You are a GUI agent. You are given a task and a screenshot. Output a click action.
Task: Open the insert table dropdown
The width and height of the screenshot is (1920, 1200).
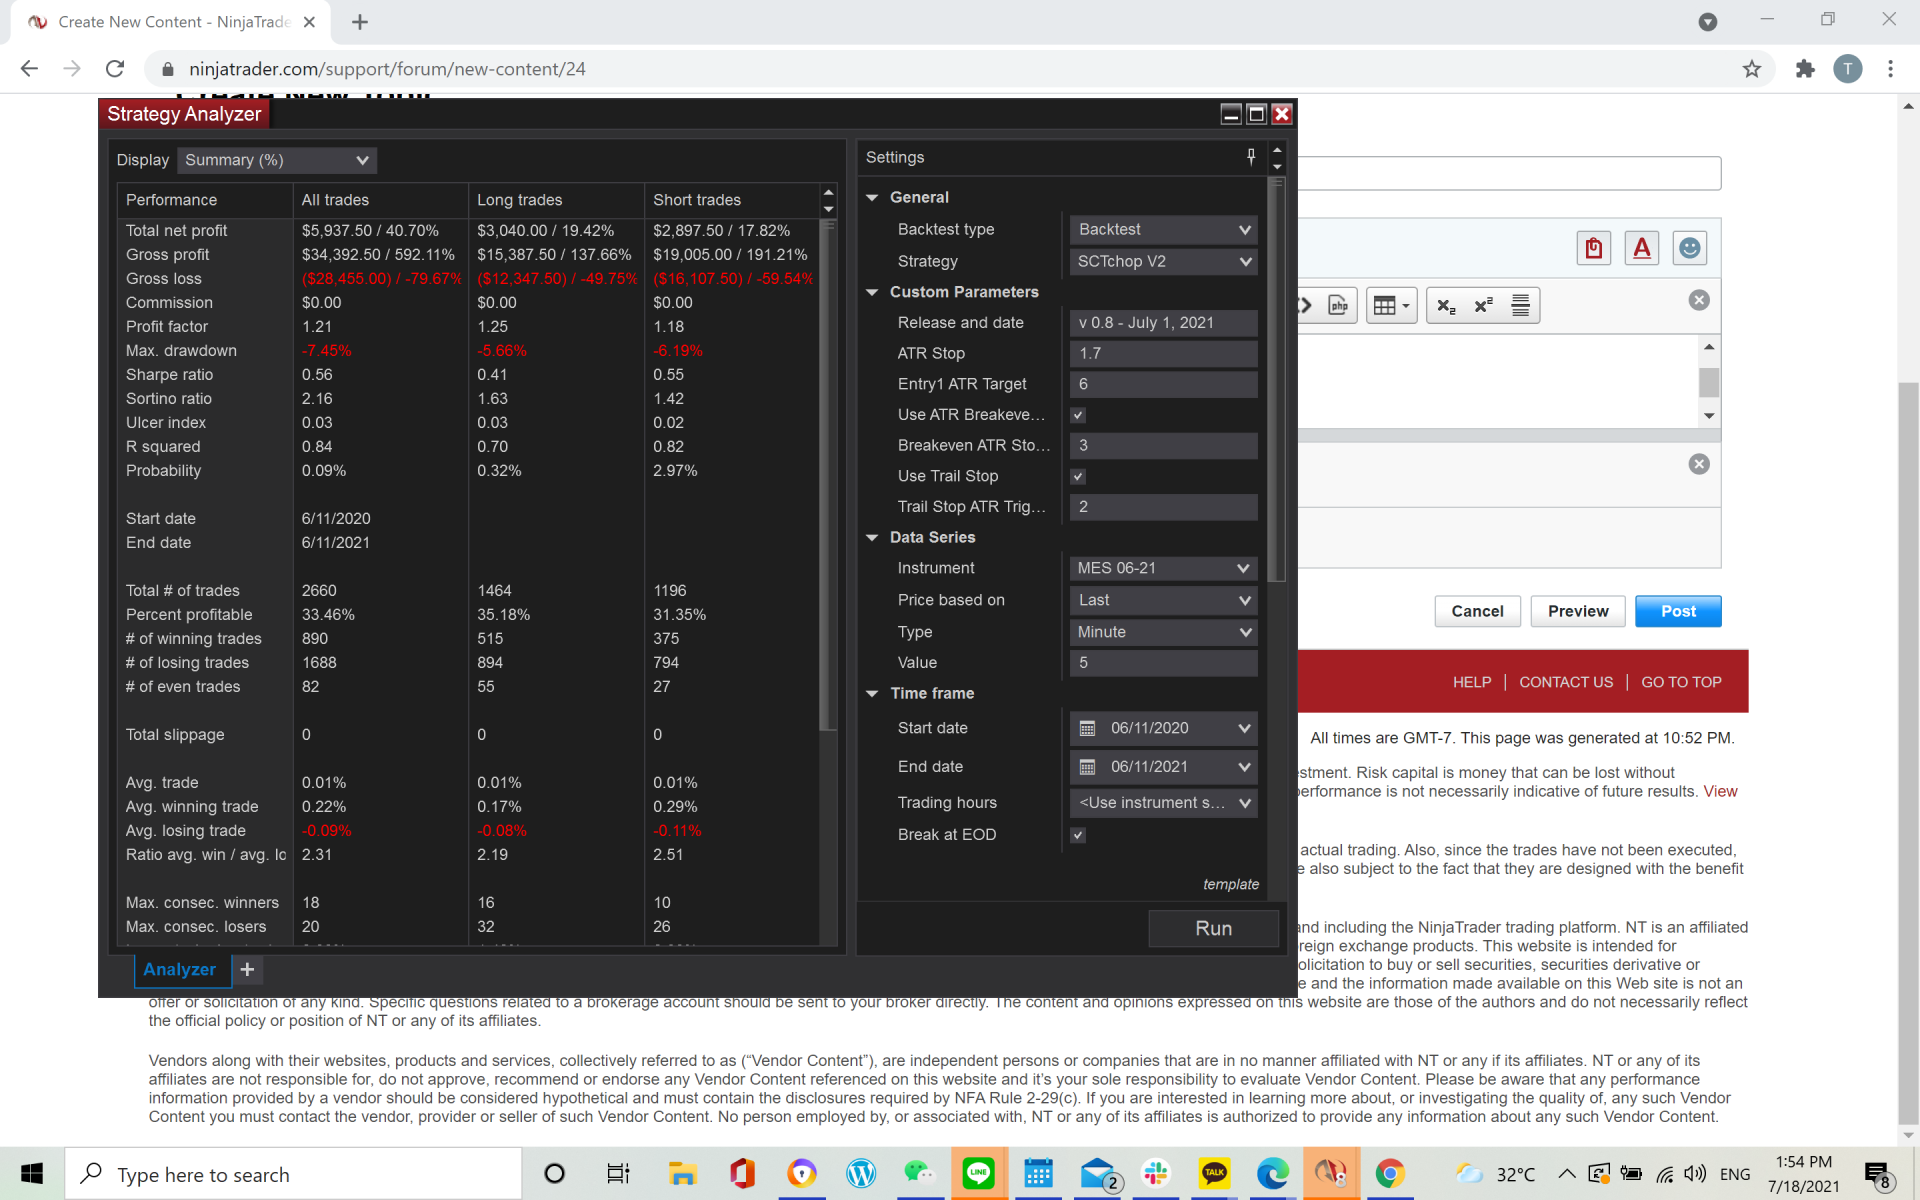pyautogui.click(x=1391, y=306)
